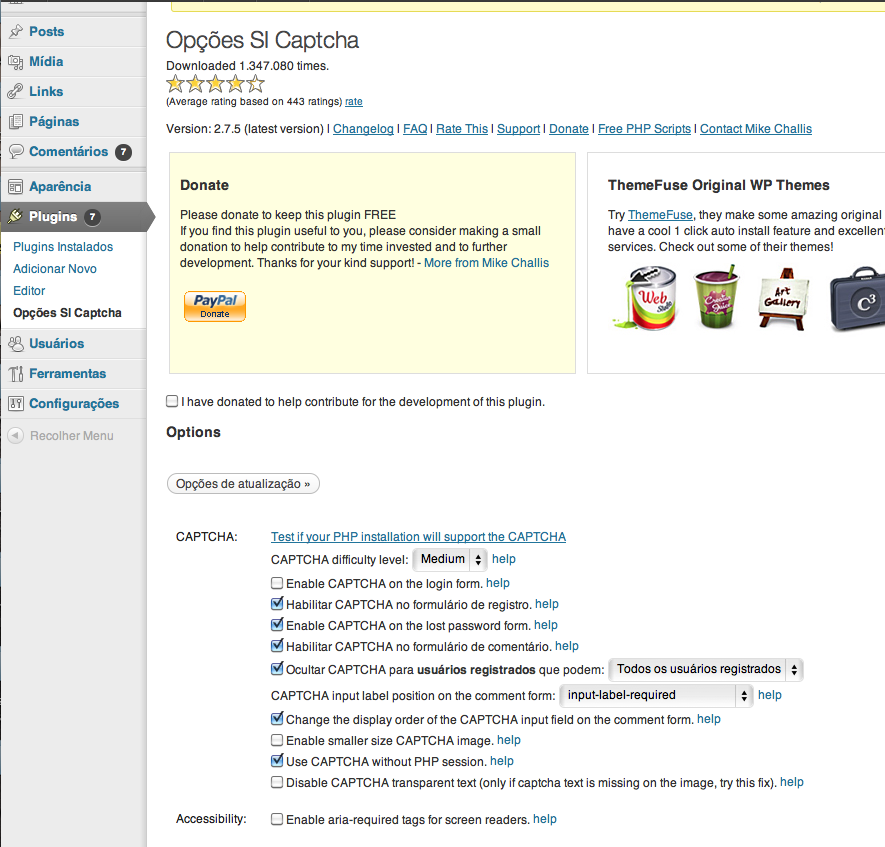Click the Links chain icon
Viewport: 885px width, 847px height.
click(16, 91)
